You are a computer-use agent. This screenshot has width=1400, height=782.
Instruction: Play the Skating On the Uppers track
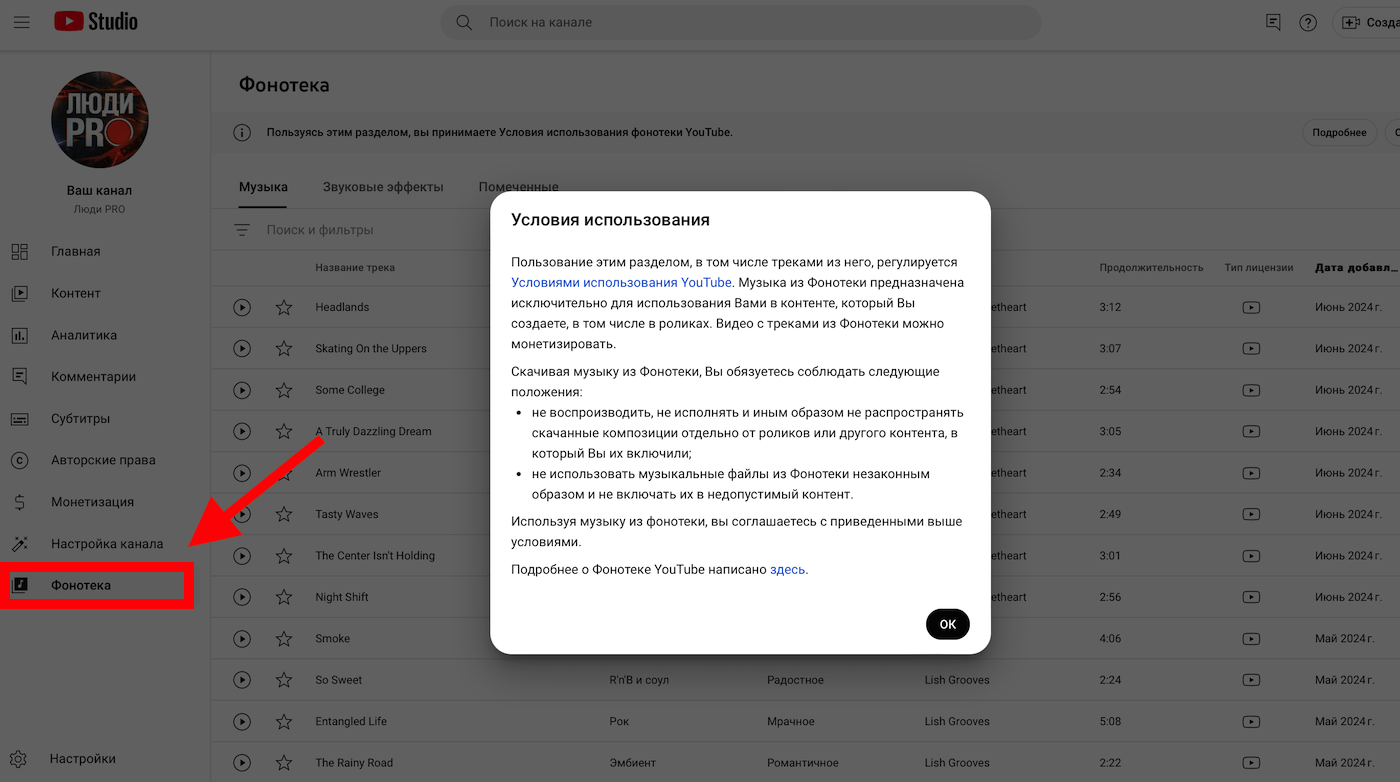(x=242, y=349)
